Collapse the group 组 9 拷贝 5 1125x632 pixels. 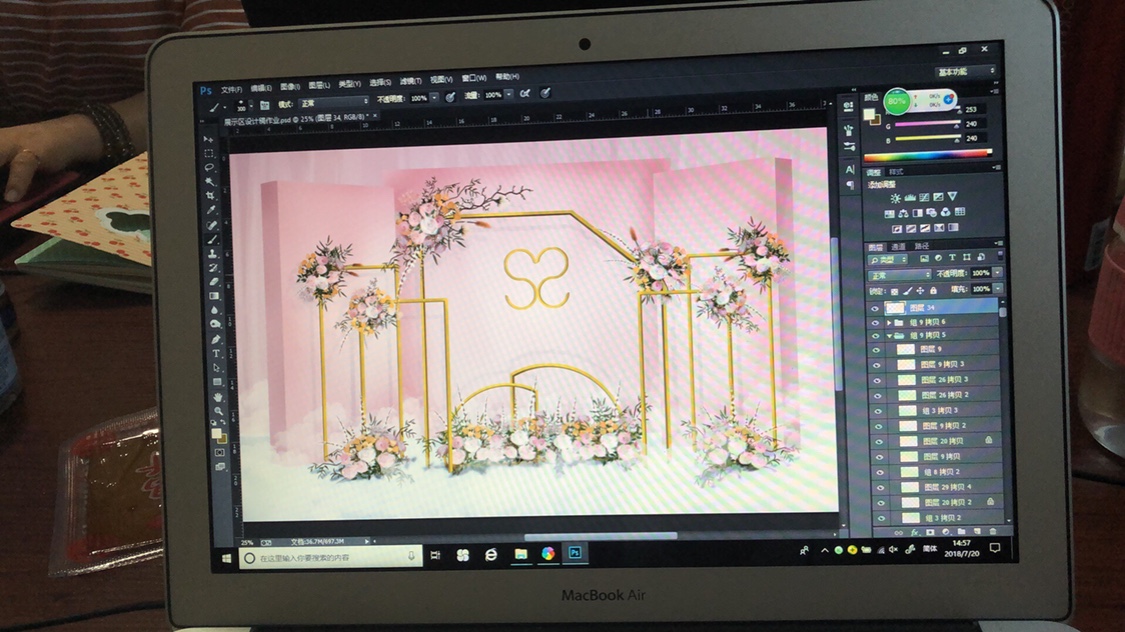(889, 336)
